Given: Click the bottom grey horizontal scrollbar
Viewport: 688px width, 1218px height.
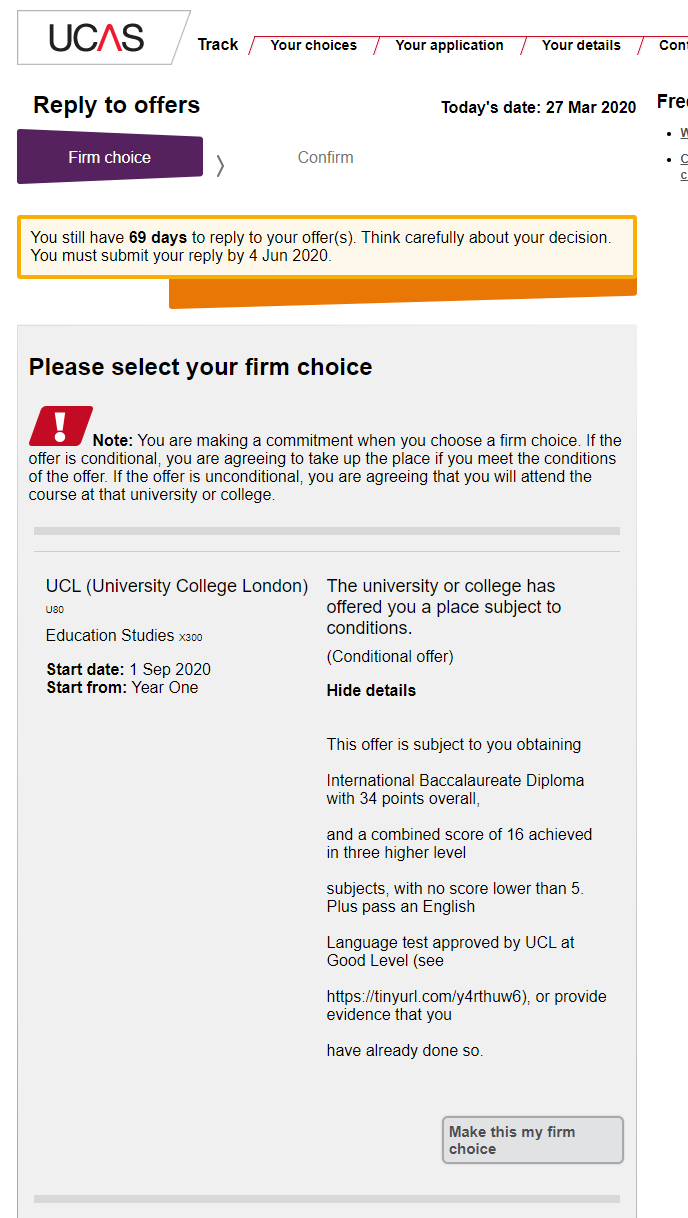Looking at the screenshot, I should point(326,1198).
